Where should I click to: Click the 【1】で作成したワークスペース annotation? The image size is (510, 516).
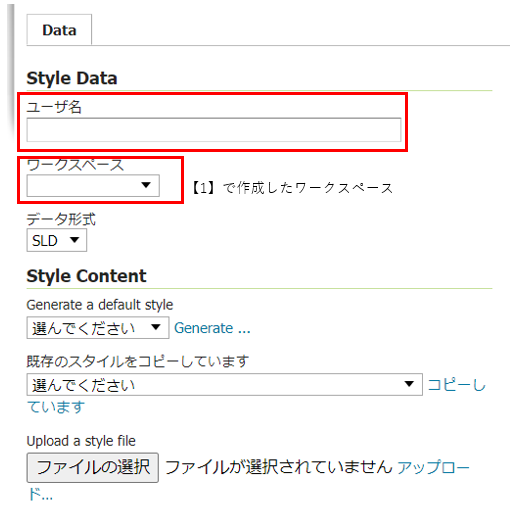point(292,188)
